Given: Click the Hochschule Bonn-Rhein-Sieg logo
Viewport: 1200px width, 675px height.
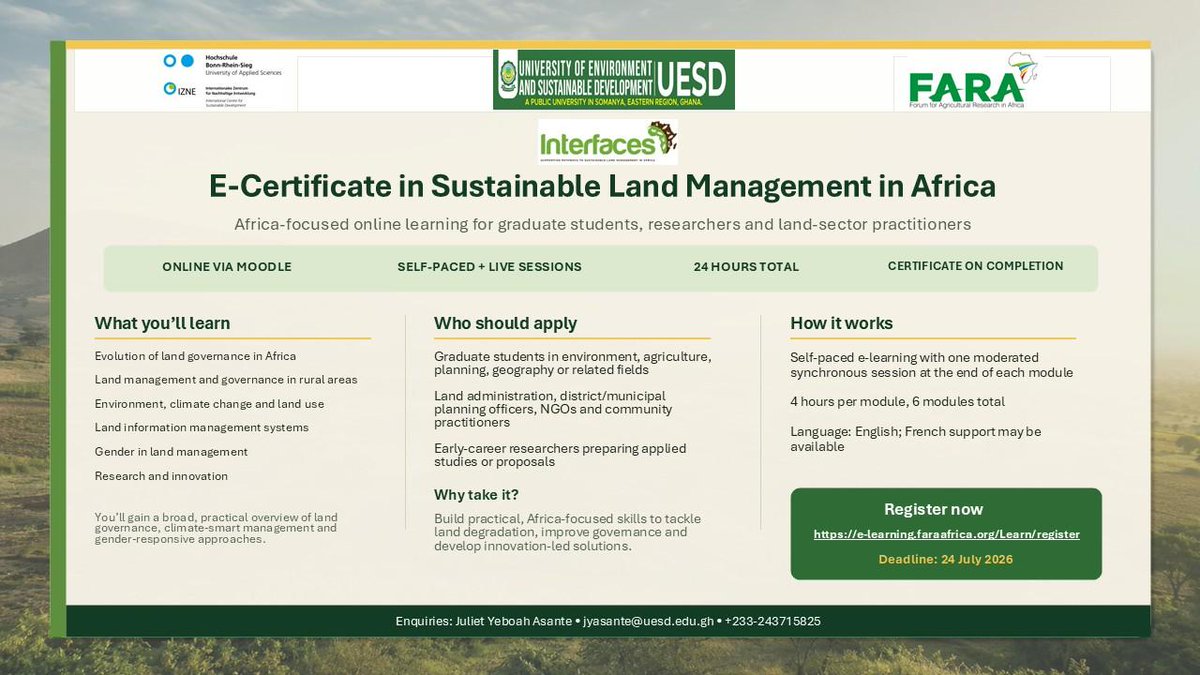Looking at the screenshot, I should [x=222, y=65].
